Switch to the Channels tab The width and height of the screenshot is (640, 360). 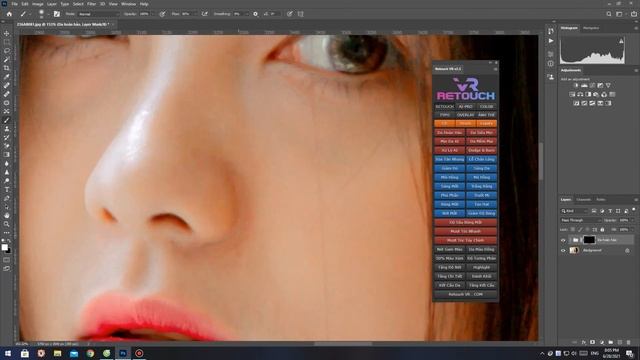click(583, 200)
